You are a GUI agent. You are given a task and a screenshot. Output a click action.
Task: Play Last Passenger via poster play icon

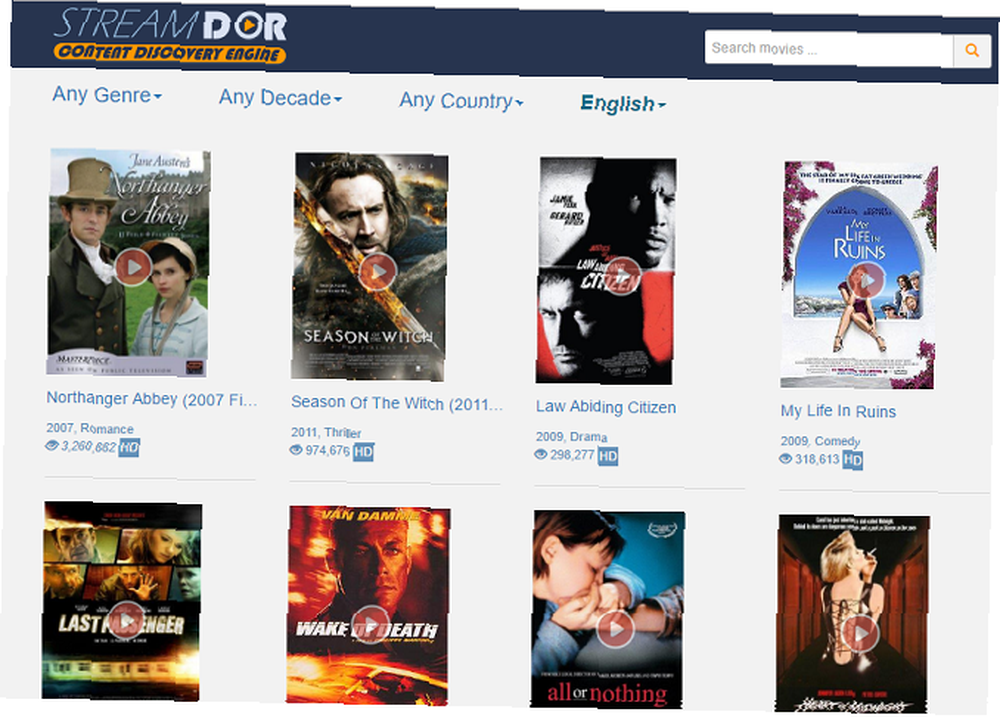[x=127, y=619]
